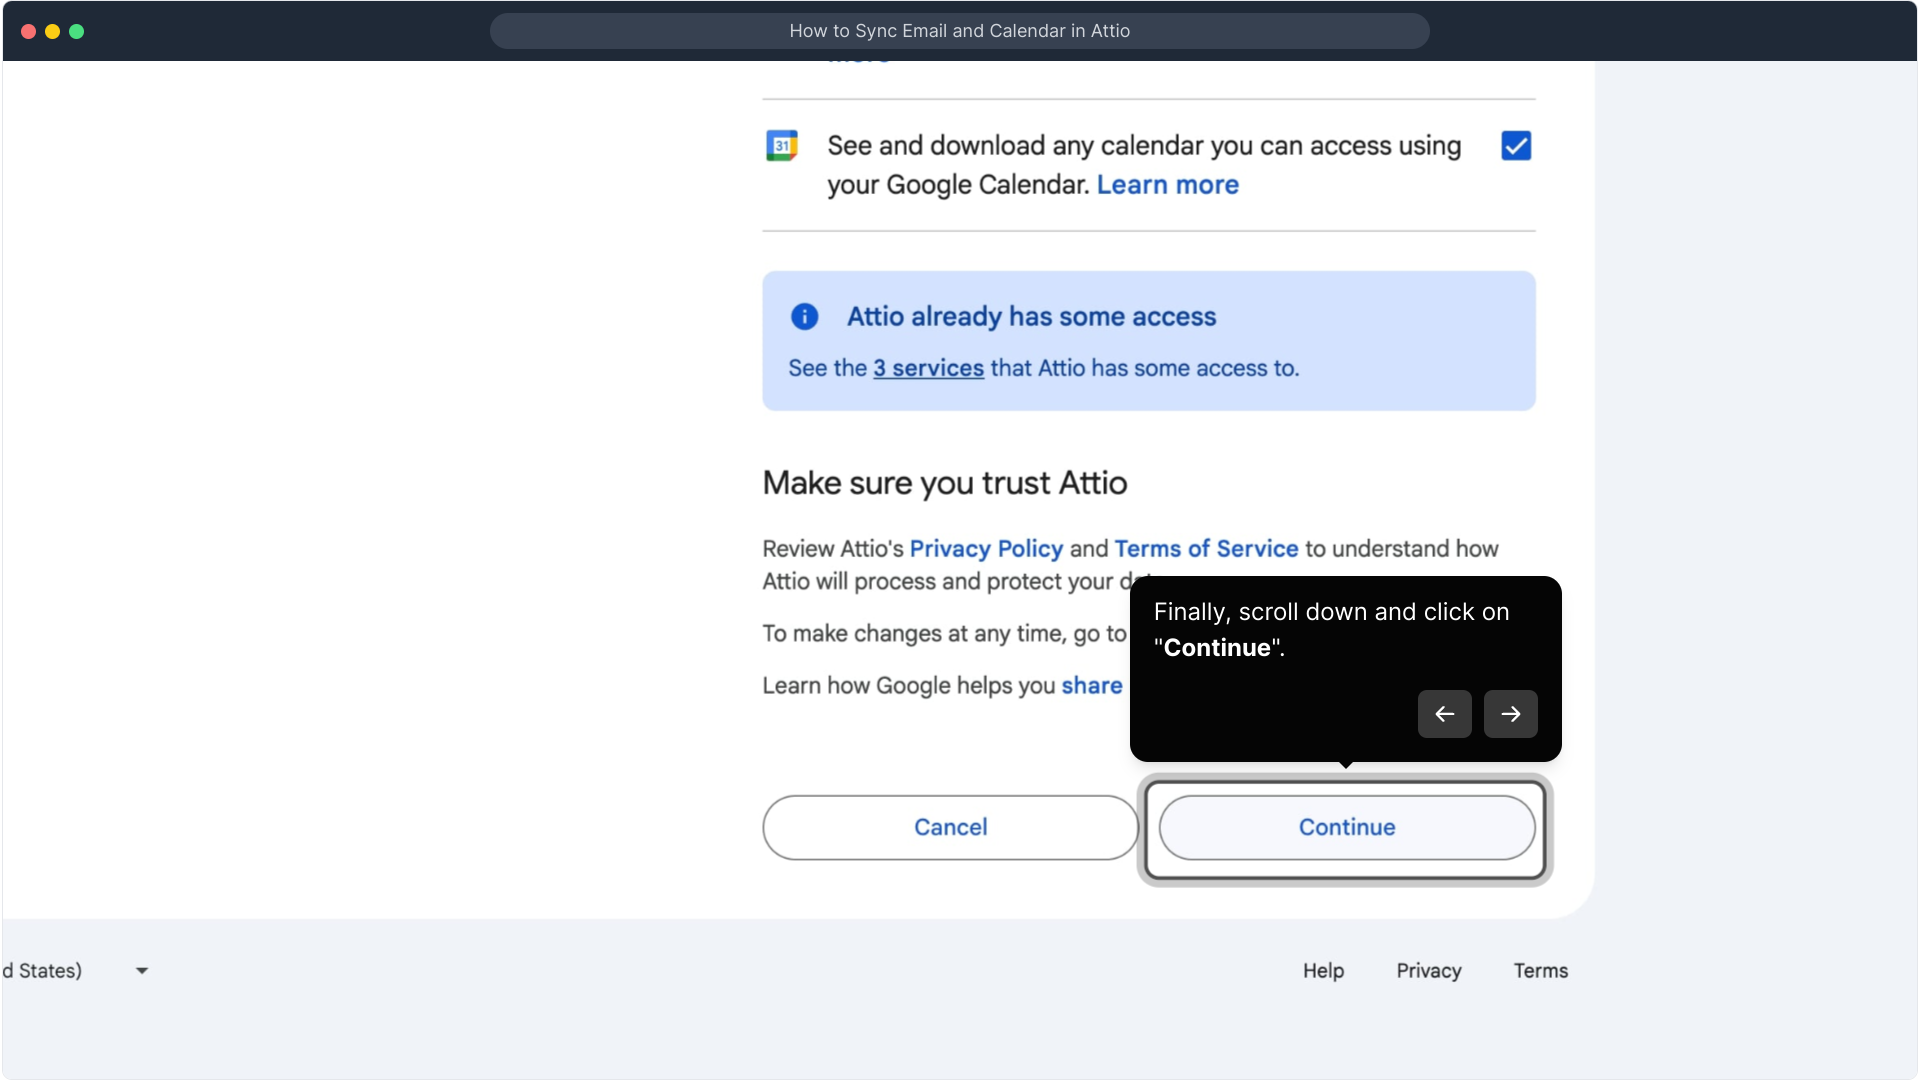The image size is (1920, 1080).
Task: Open Privacy in the footer
Action: click(1428, 971)
